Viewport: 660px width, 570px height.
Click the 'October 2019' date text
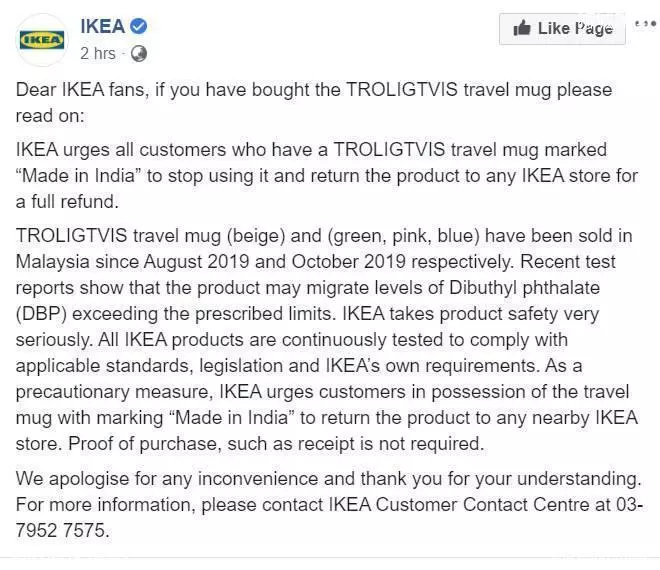pyautogui.click(x=349, y=262)
